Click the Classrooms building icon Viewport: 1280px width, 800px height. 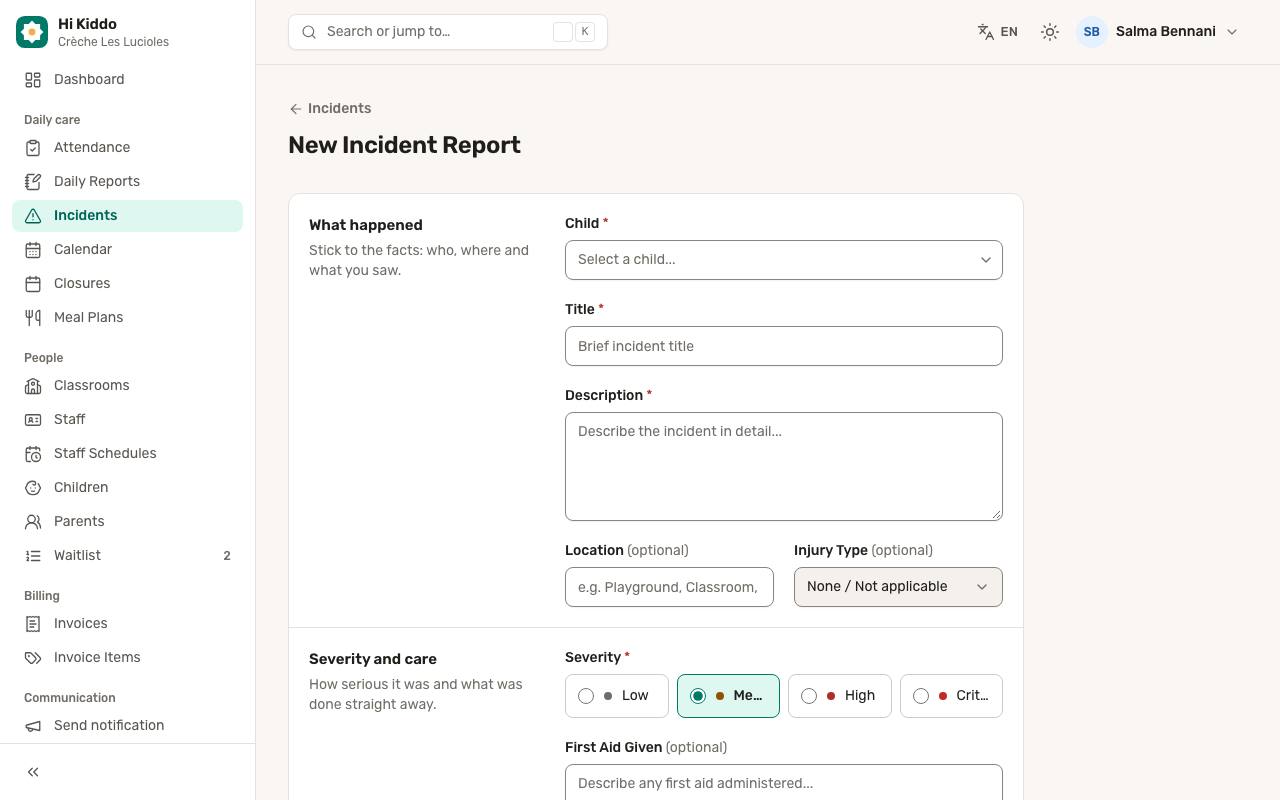pyautogui.click(x=33, y=385)
